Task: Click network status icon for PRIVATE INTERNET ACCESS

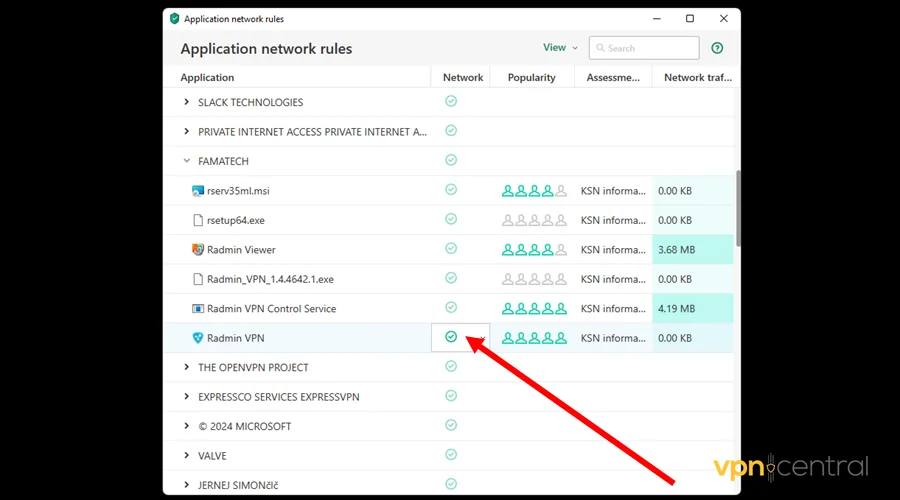Action: pos(451,131)
